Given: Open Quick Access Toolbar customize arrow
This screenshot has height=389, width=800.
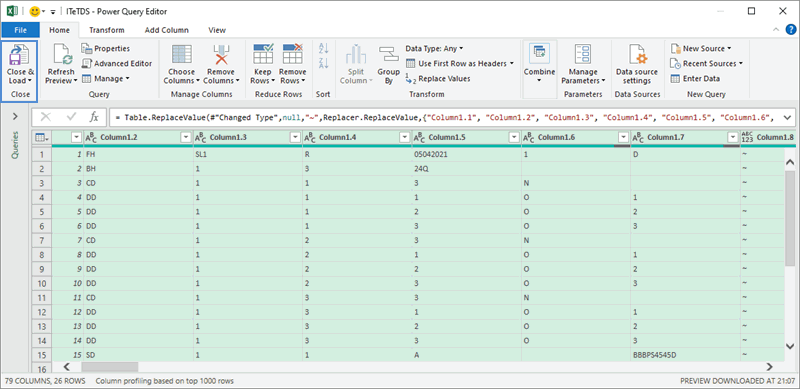Looking at the screenshot, I should [x=53, y=12].
